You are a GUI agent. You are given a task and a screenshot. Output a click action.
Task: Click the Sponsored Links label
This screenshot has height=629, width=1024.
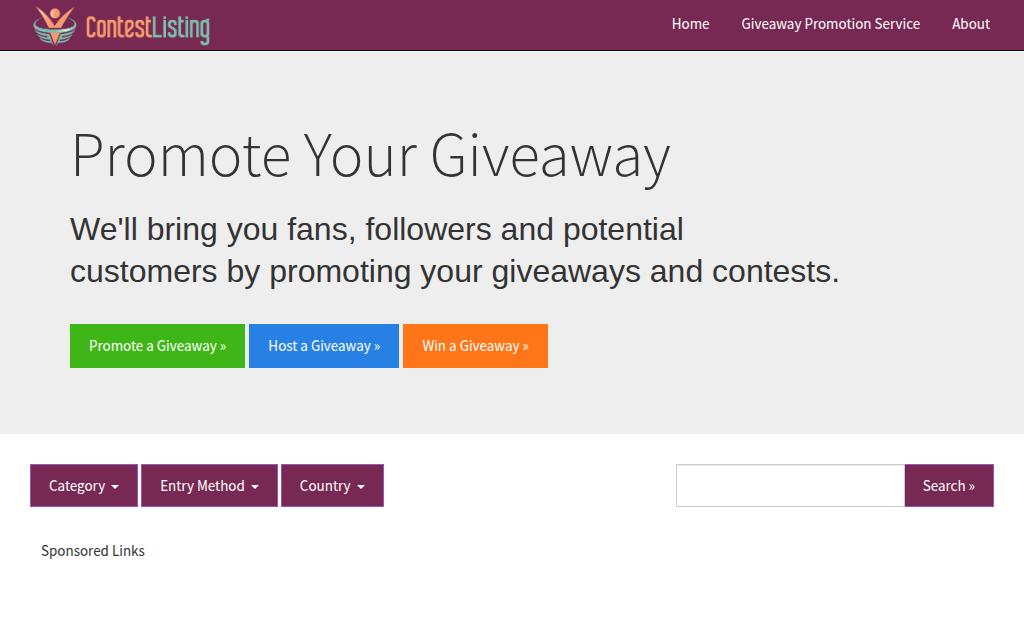pos(93,551)
